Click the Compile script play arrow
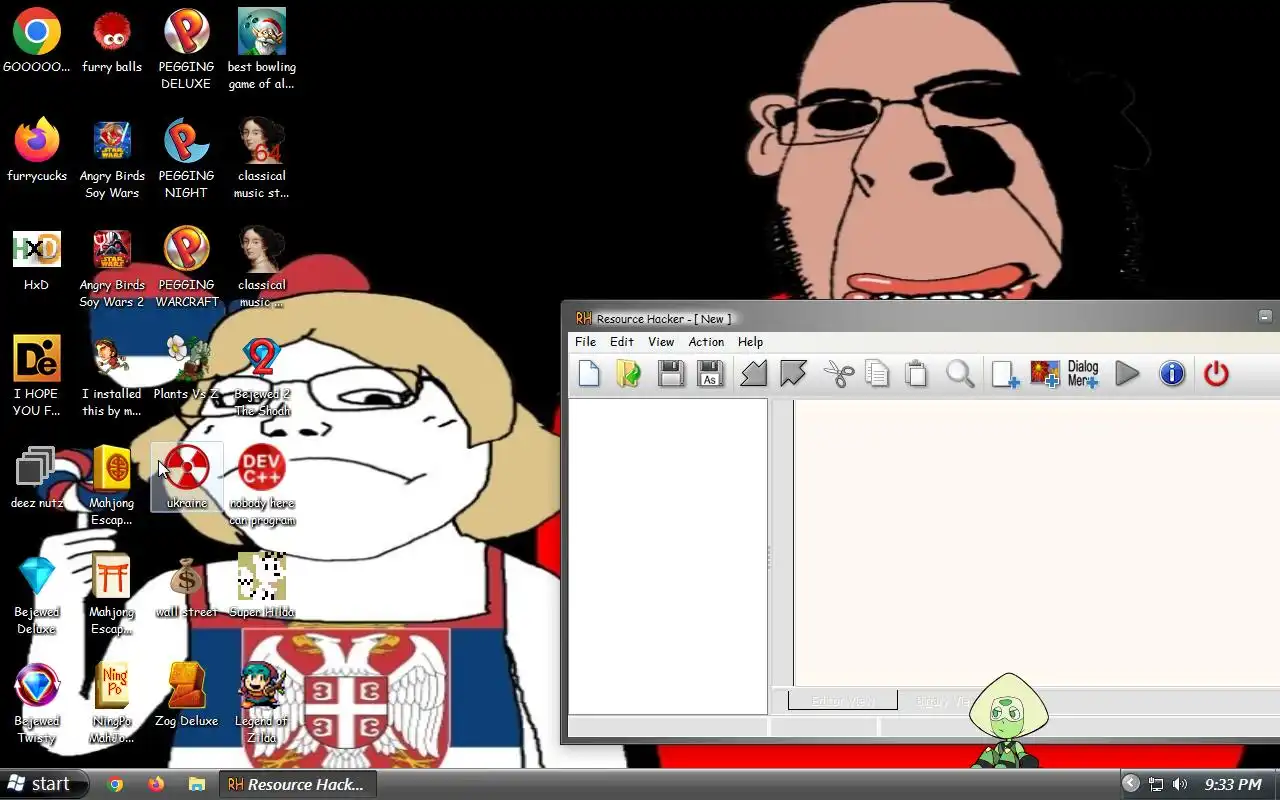 click(1127, 374)
